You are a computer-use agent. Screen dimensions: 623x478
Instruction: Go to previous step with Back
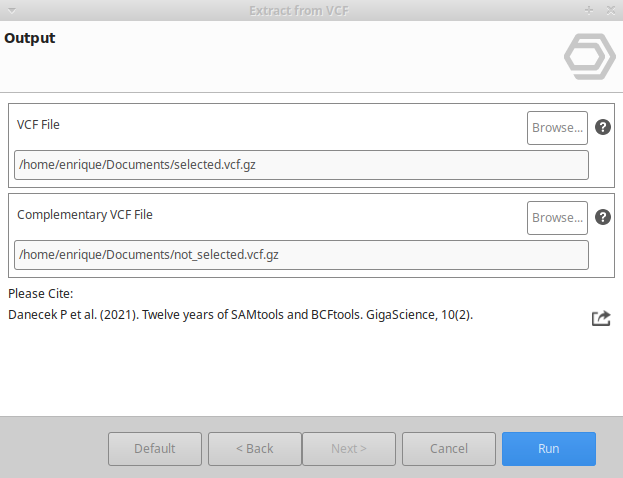(x=255, y=448)
